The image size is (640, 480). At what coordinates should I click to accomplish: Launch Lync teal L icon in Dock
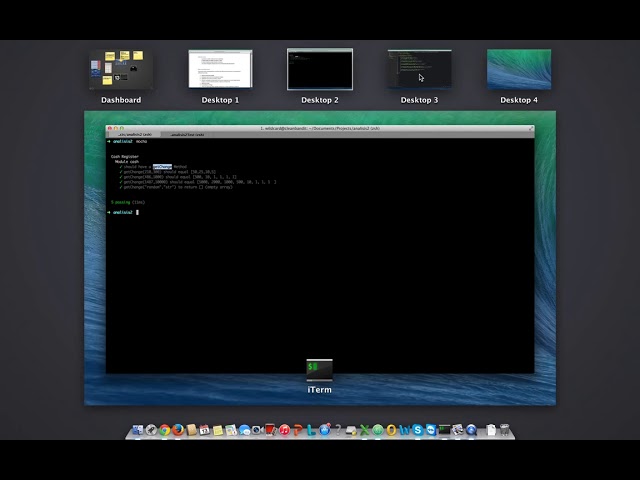coord(311,430)
